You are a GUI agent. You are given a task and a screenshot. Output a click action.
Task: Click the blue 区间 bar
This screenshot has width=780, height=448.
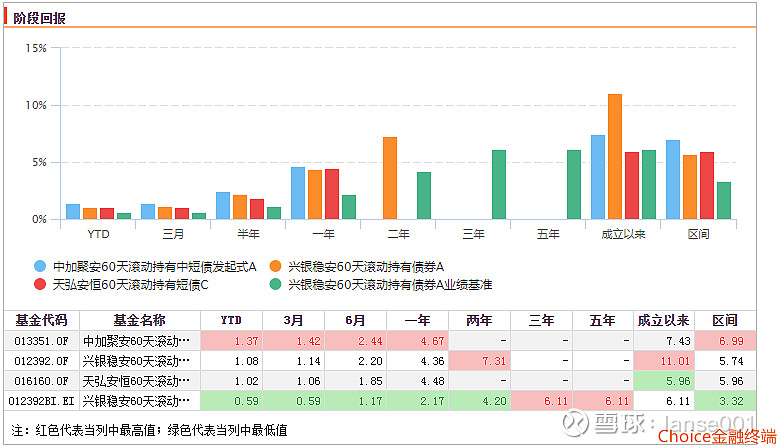click(673, 179)
